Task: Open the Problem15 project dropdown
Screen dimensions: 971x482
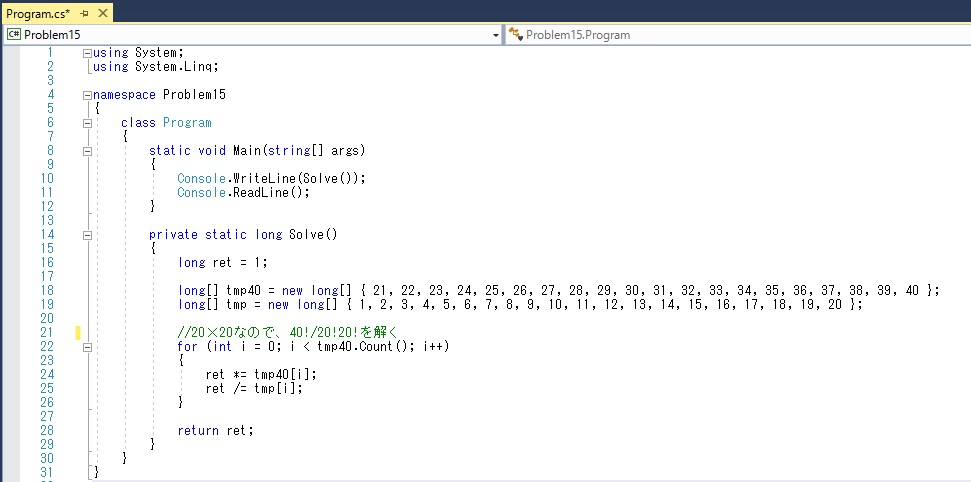Action: tap(495, 35)
